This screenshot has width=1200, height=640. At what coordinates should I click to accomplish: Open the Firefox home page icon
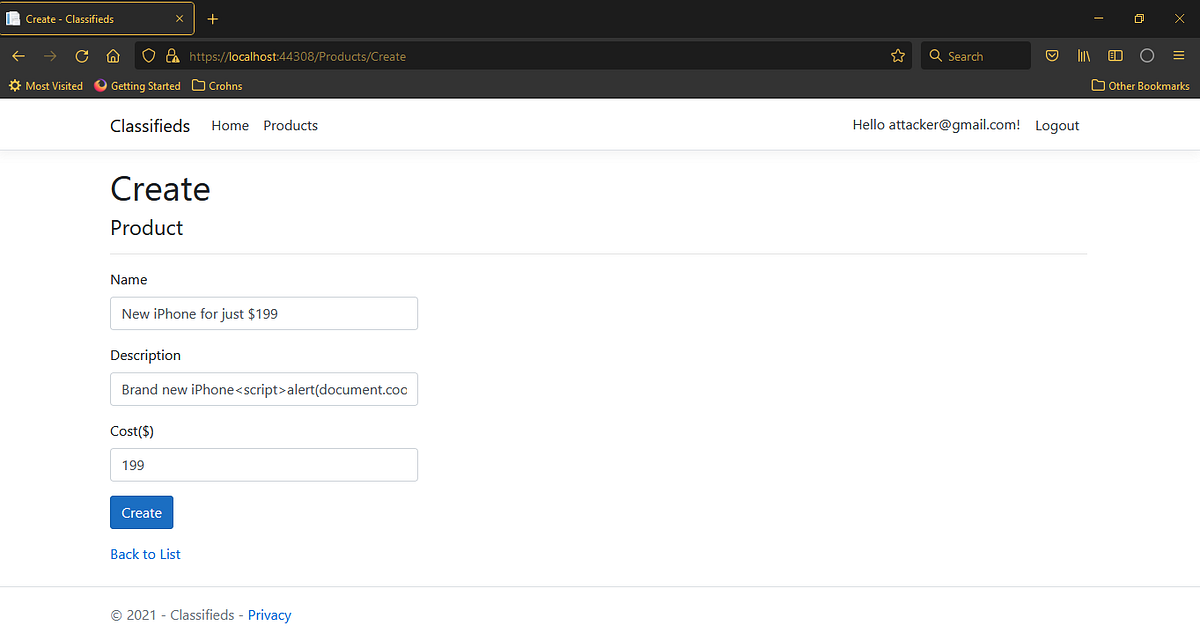(x=113, y=55)
